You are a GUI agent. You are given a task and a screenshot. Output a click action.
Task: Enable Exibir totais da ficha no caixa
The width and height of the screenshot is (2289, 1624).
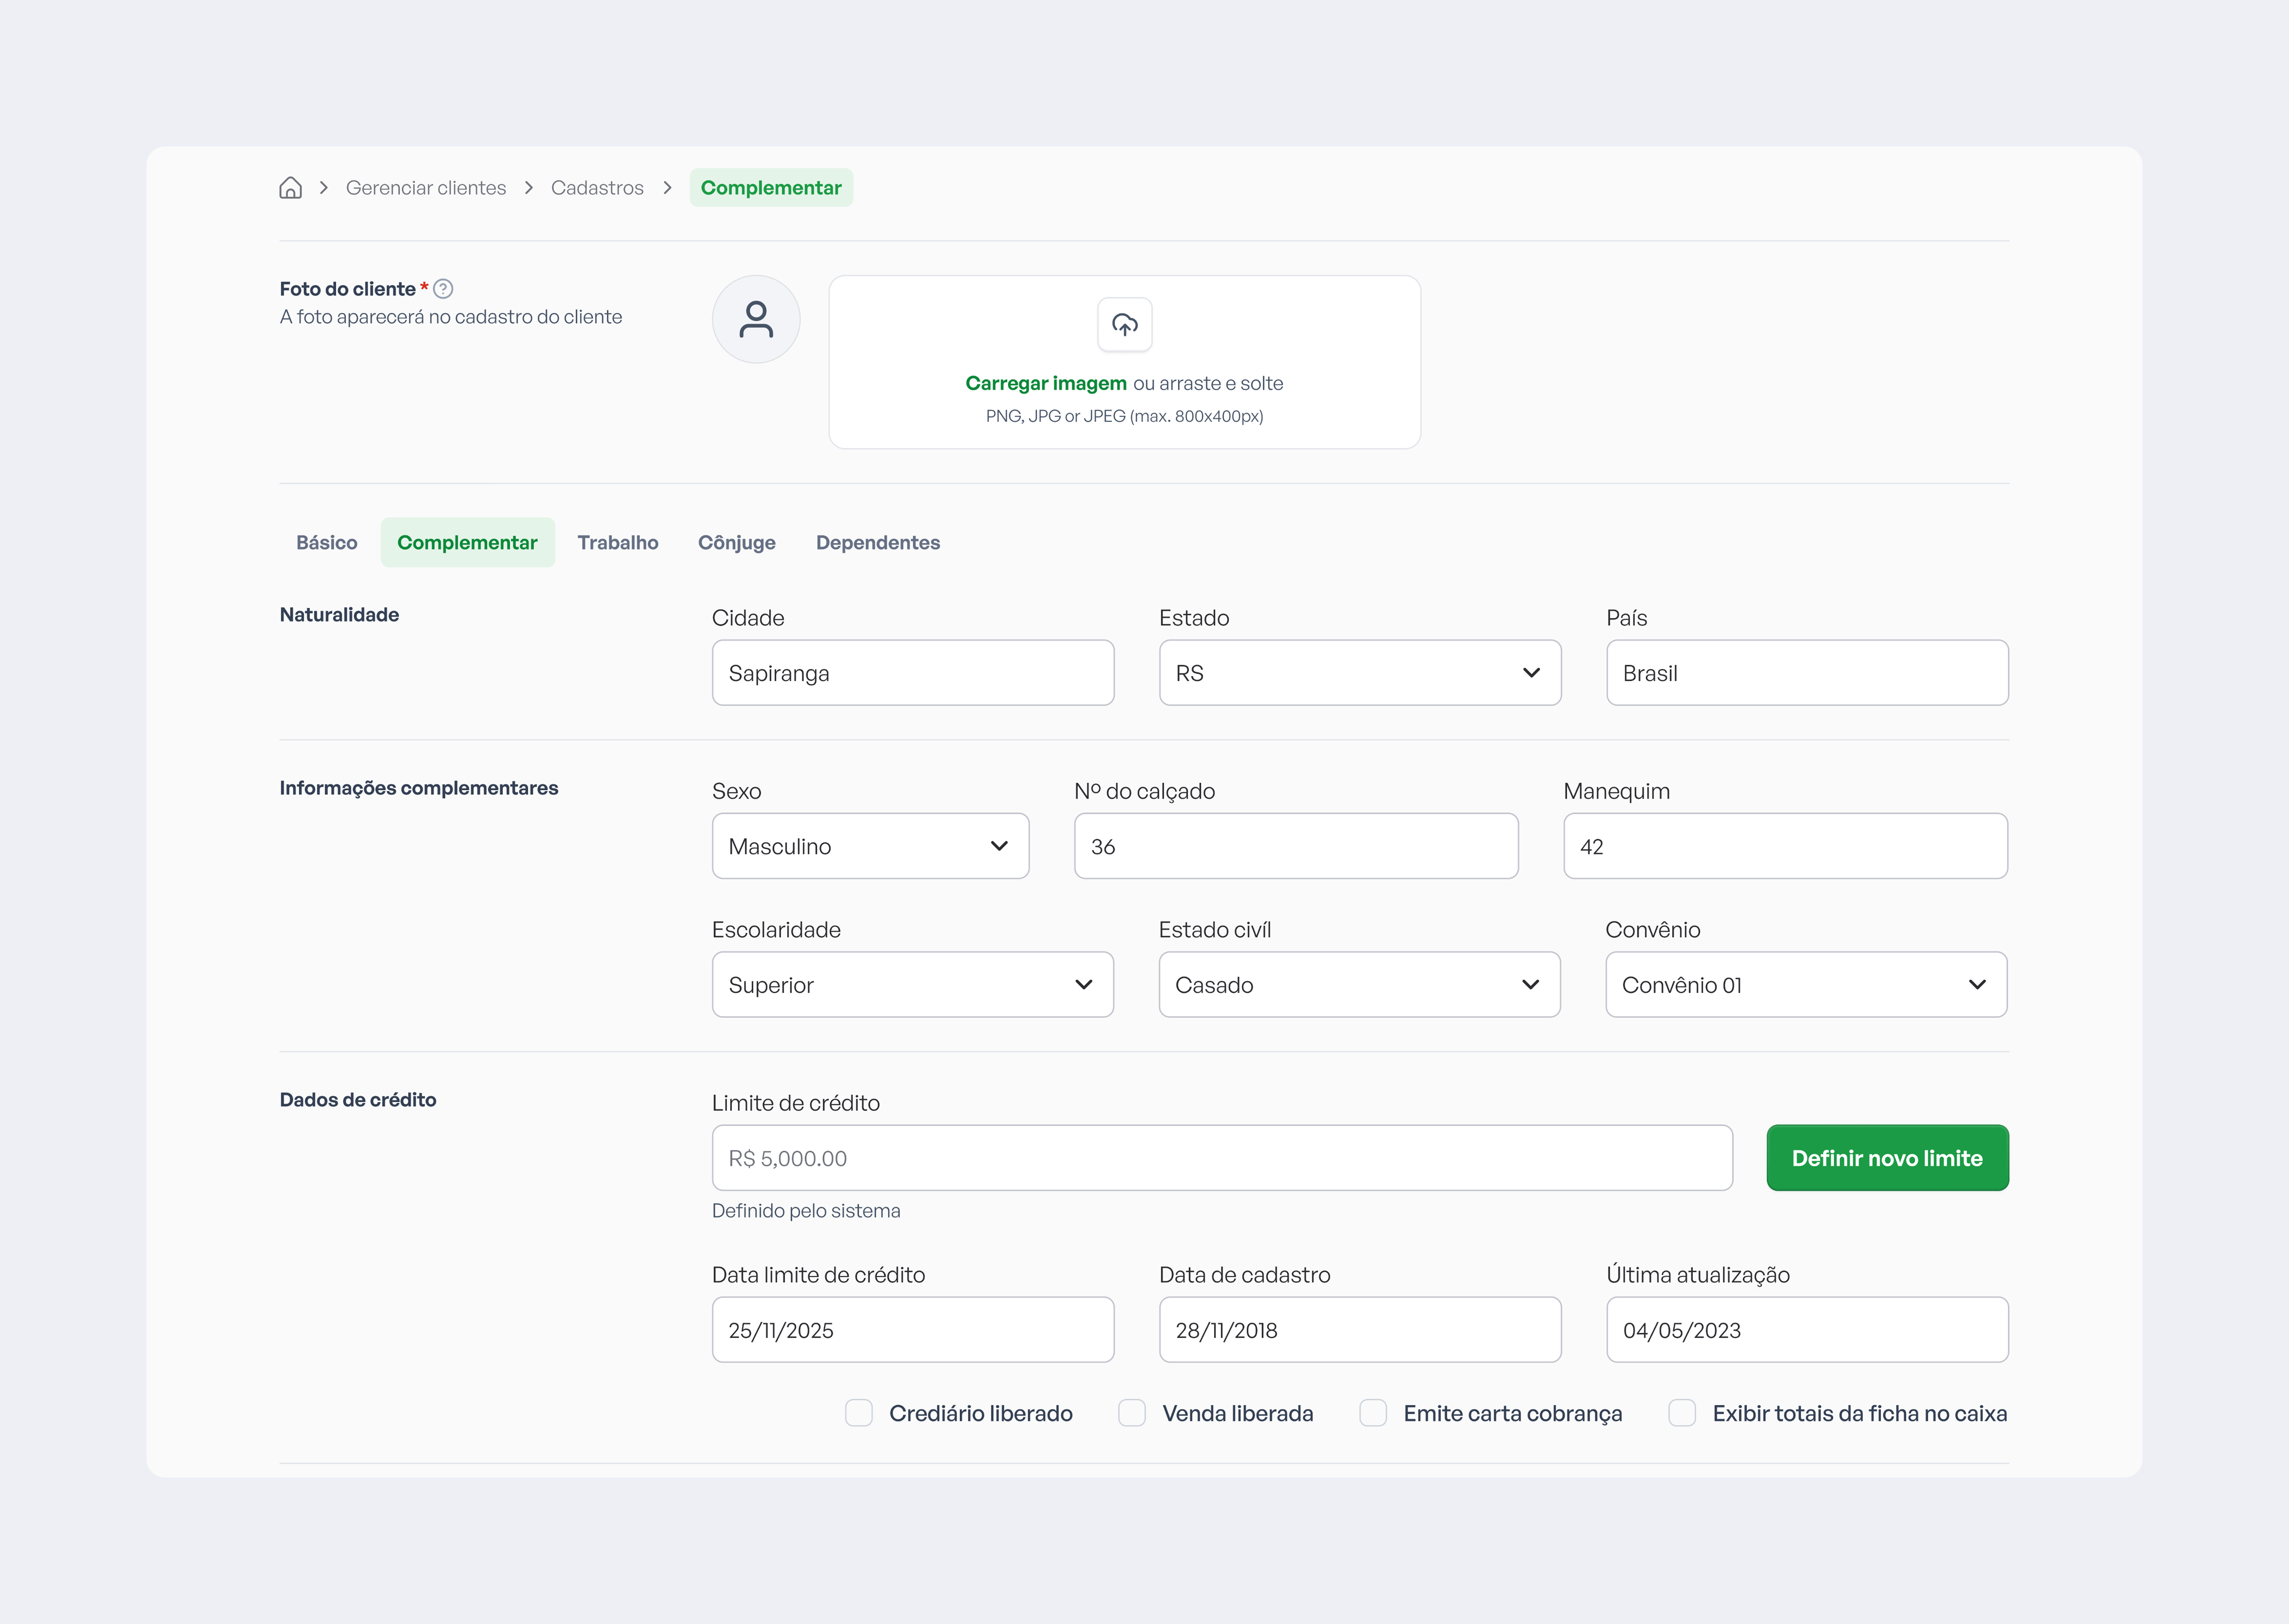(x=1682, y=1413)
